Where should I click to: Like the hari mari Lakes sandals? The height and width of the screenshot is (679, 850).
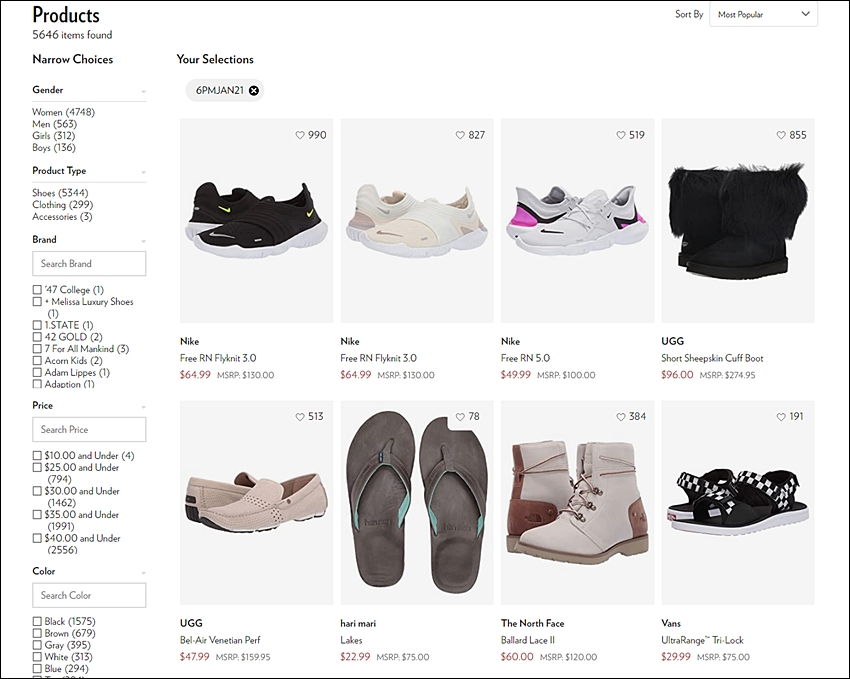pos(461,417)
